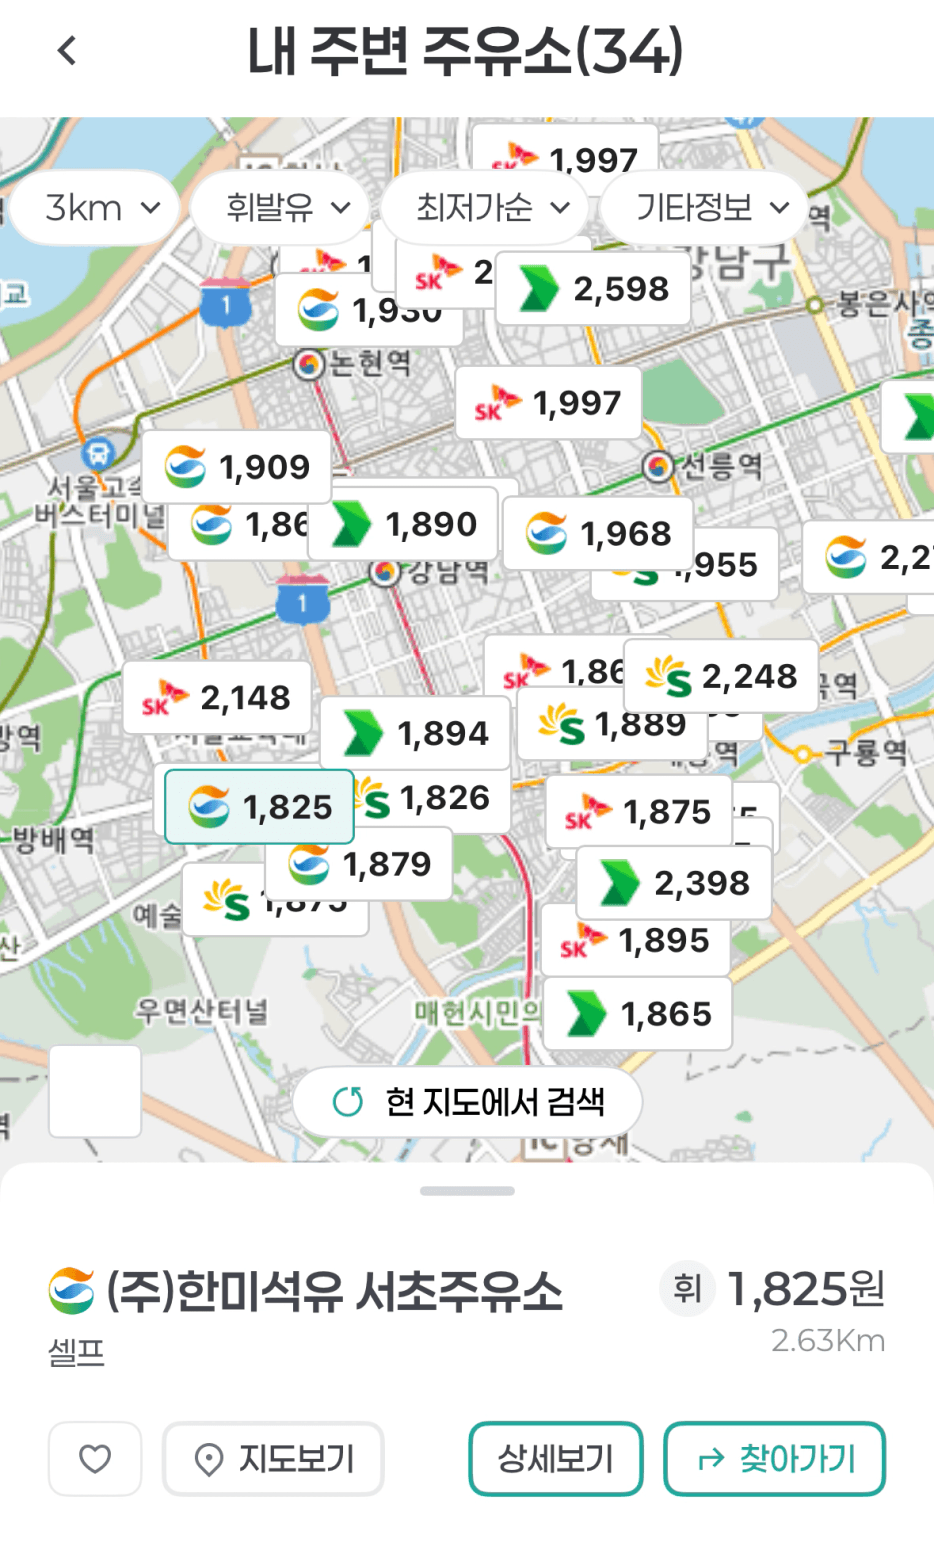Open the 3km radius dropdown
This screenshot has height=1550, width=934.
pos(97,208)
